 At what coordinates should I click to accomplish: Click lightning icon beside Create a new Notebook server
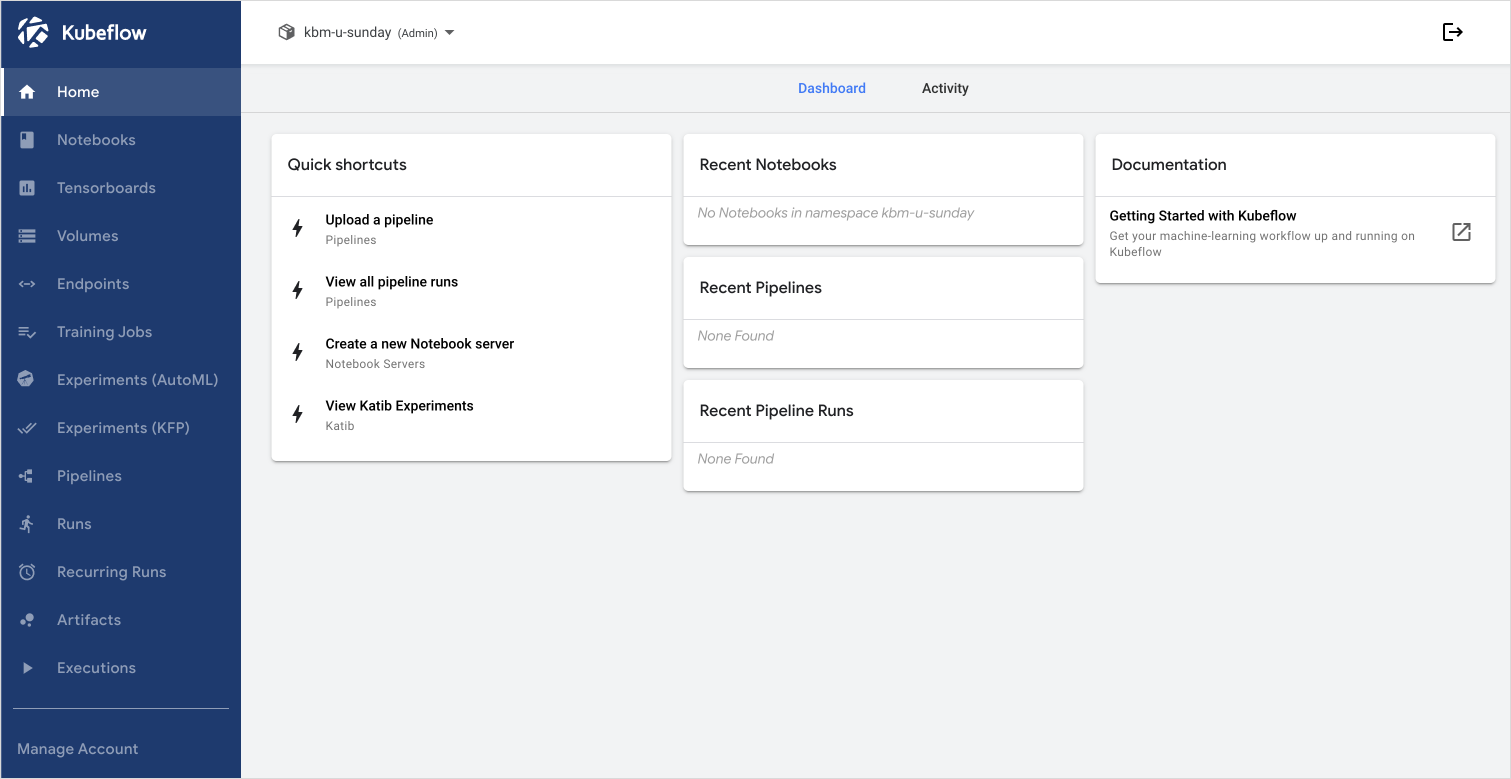point(297,352)
